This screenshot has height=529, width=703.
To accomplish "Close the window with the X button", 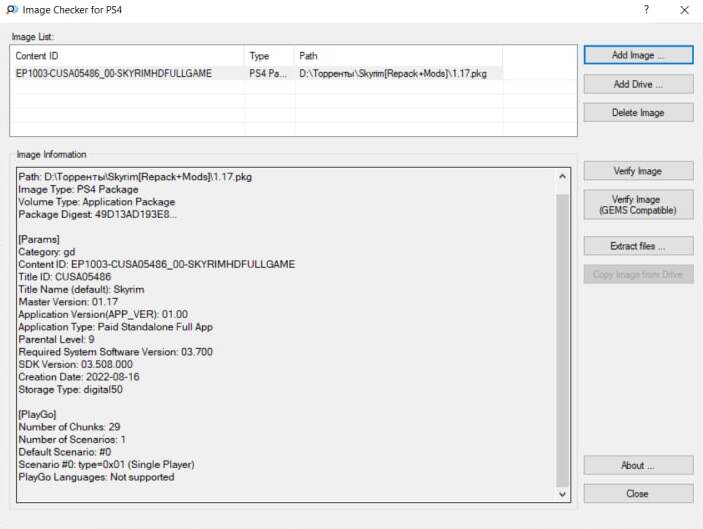I will (684, 10).
